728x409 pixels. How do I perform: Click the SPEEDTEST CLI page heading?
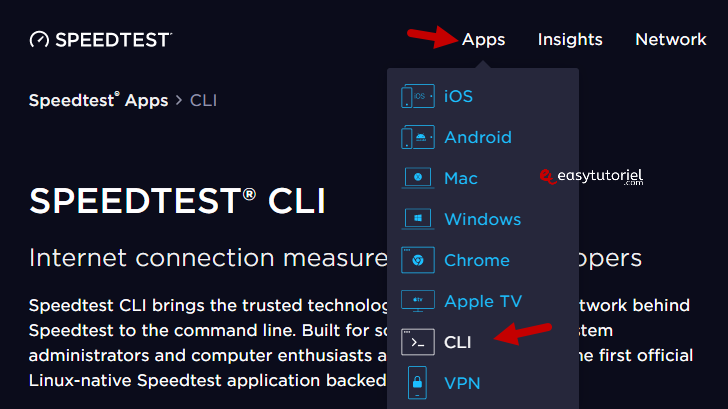(x=177, y=201)
